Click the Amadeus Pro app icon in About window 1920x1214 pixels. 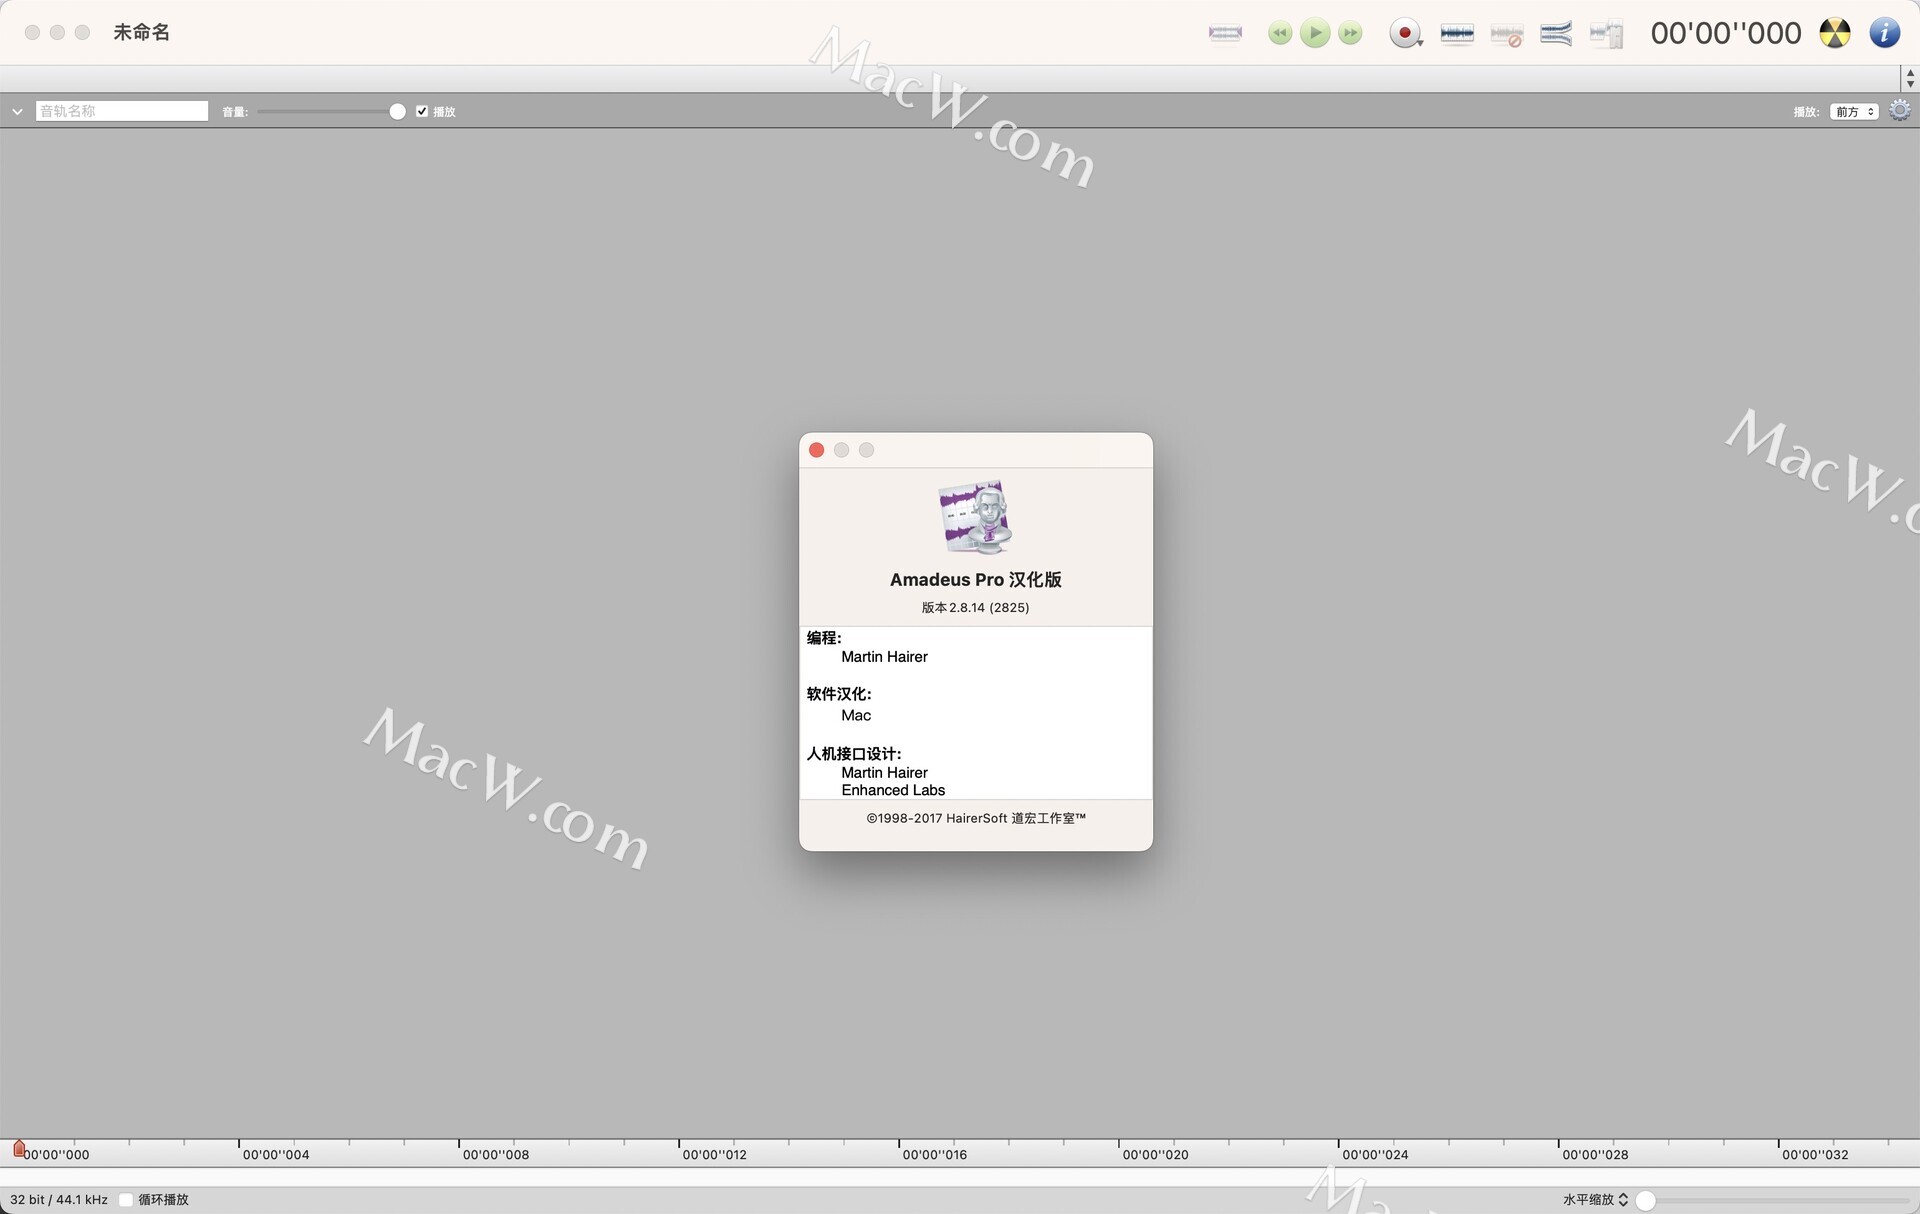[976, 517]
